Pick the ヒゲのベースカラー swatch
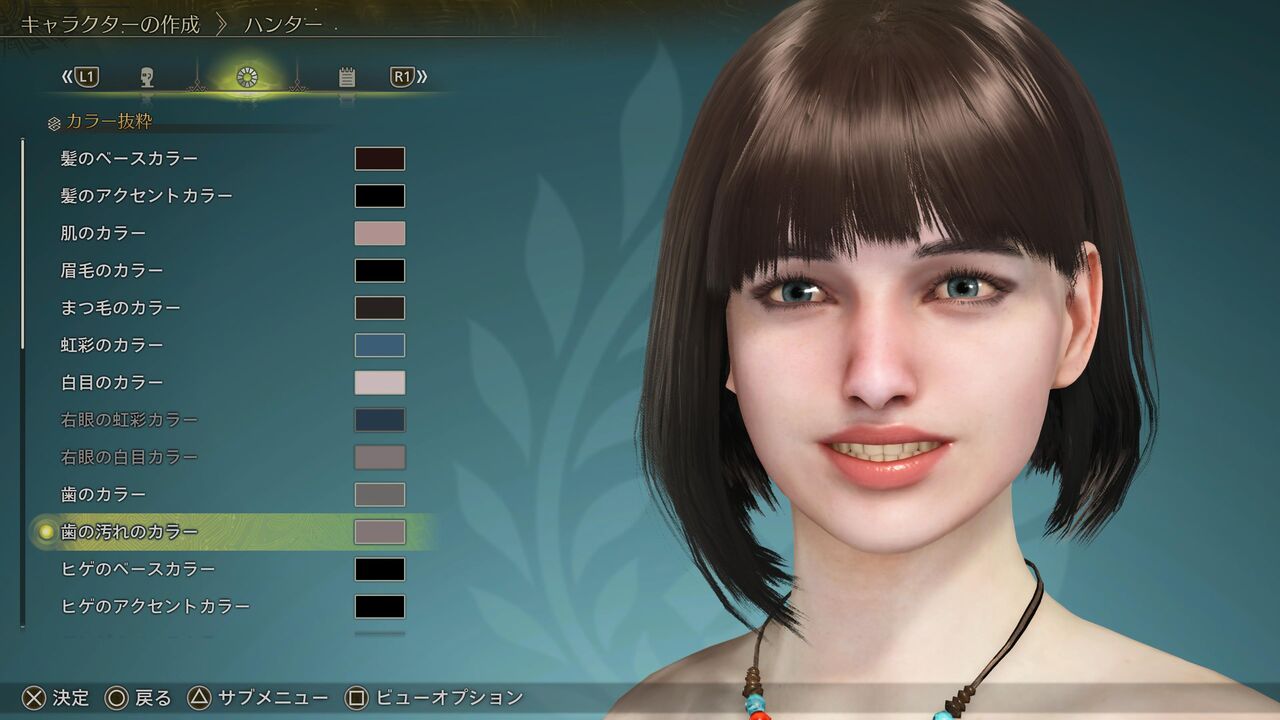The width and height of the screenshot is (1280, 720). [380, 569]
